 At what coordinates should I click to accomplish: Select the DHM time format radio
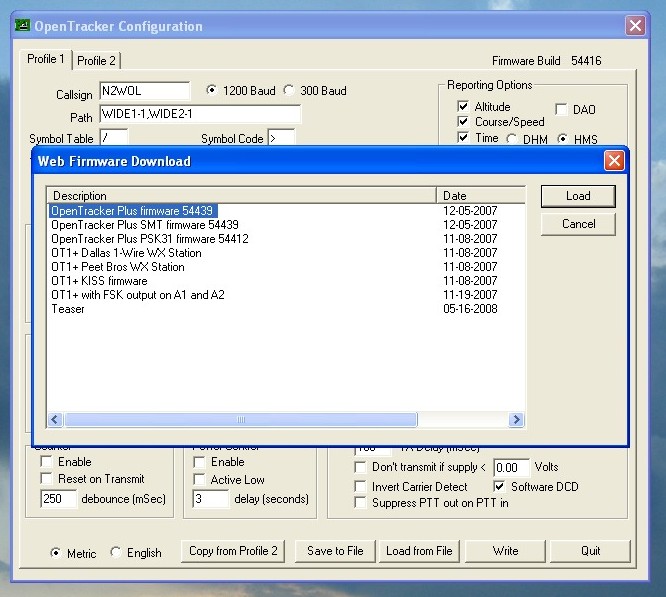click(512, 139)
